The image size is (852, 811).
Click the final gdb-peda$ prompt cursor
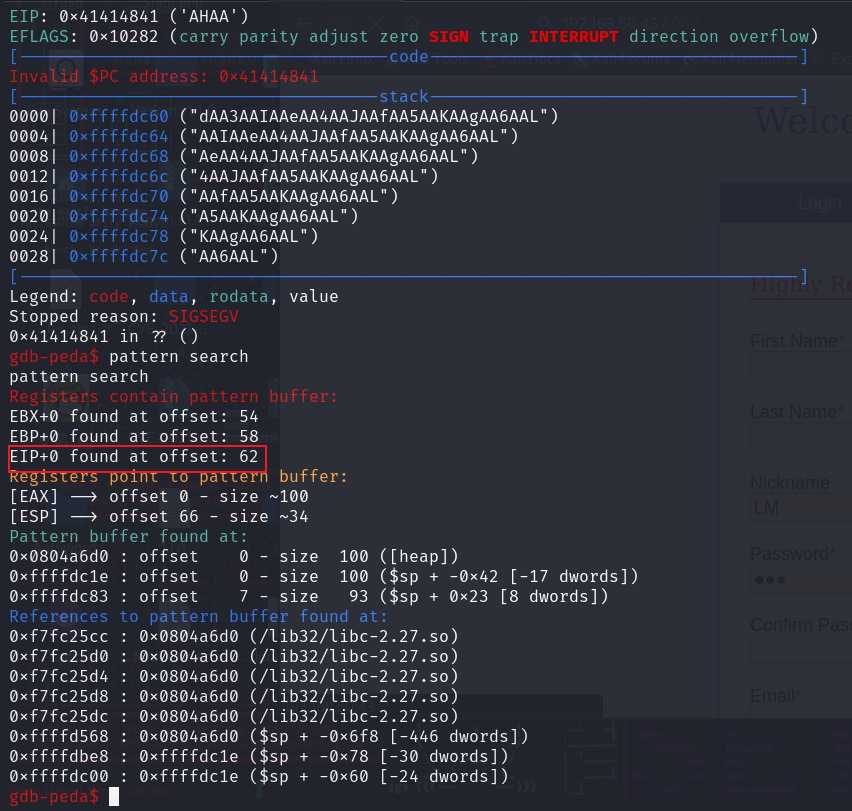114,797
